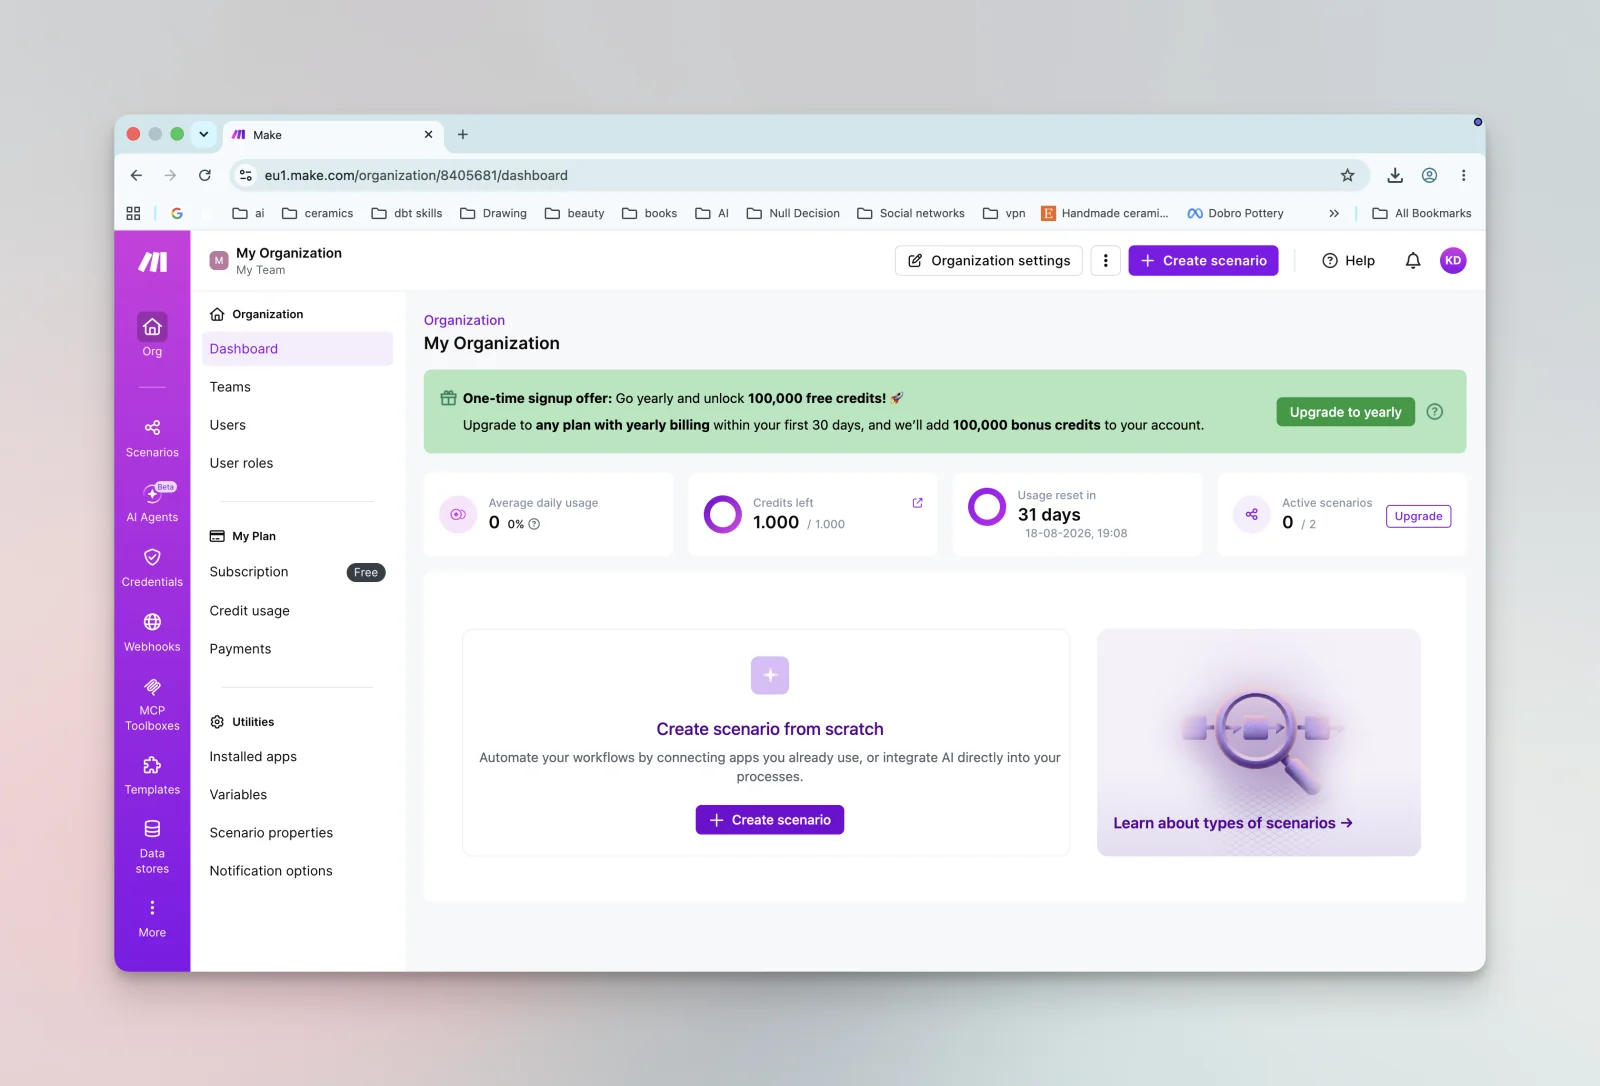
Task: Click the Organization breadcrumb link
Action: [464, 320]
